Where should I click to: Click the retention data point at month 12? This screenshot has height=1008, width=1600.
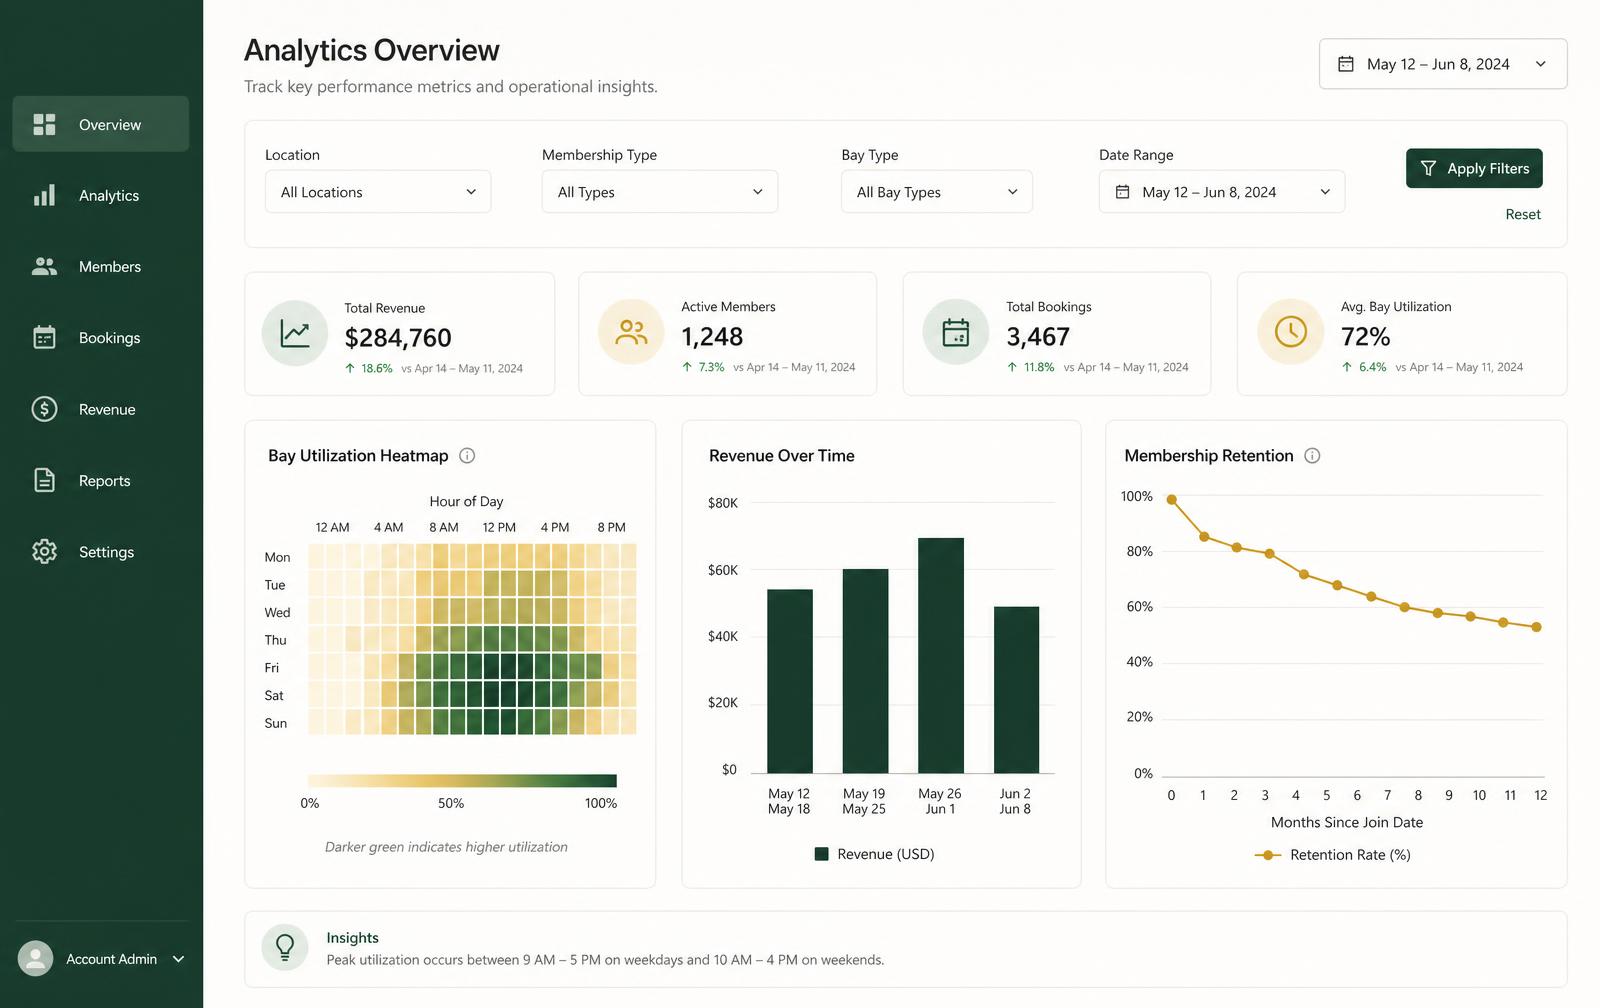[x=1537, y=627]
